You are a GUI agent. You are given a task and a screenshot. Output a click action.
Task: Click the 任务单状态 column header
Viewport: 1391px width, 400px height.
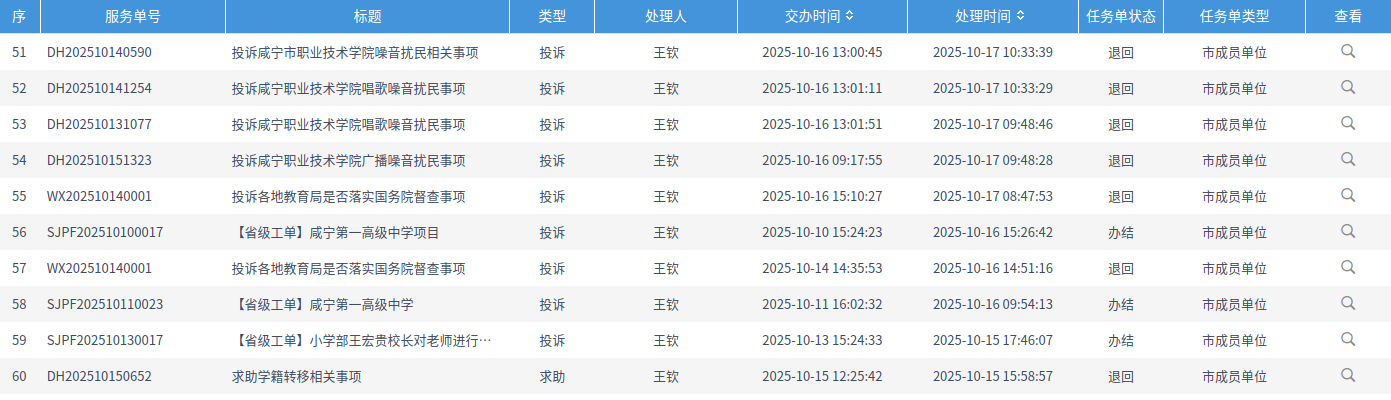pyautogui.click(x=1120, y=16)
